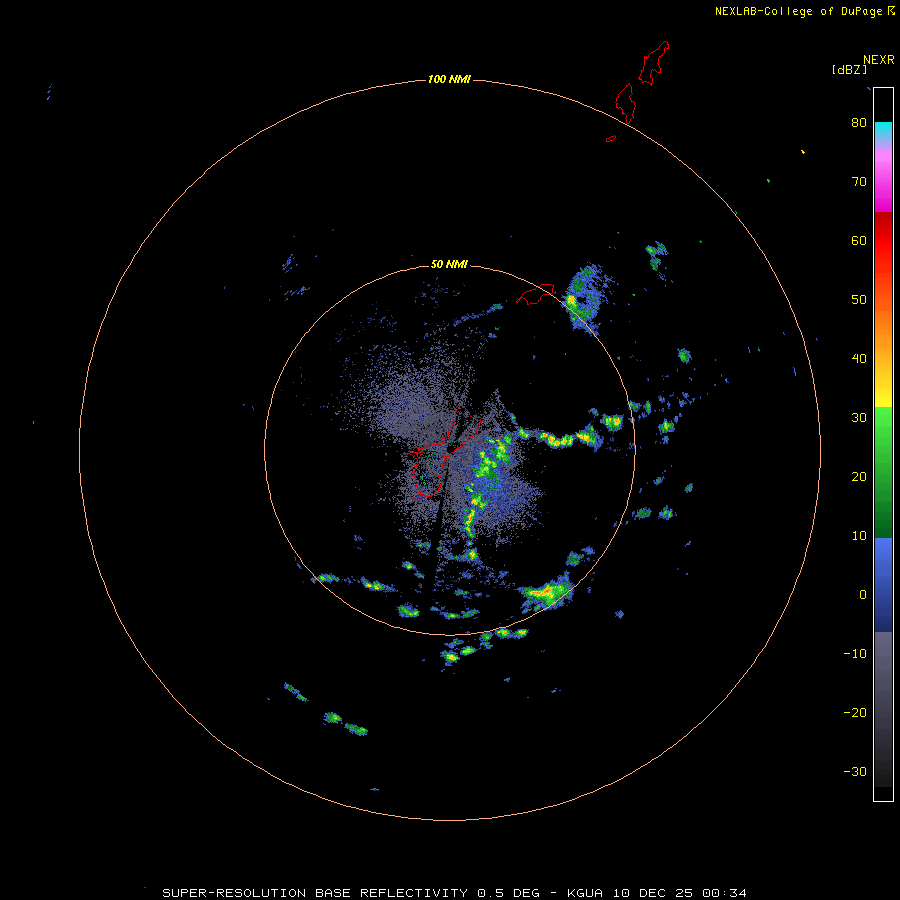Click the [dBZ] unit label above the scale
Screen dimensions: 900x900
pos(849,70)
